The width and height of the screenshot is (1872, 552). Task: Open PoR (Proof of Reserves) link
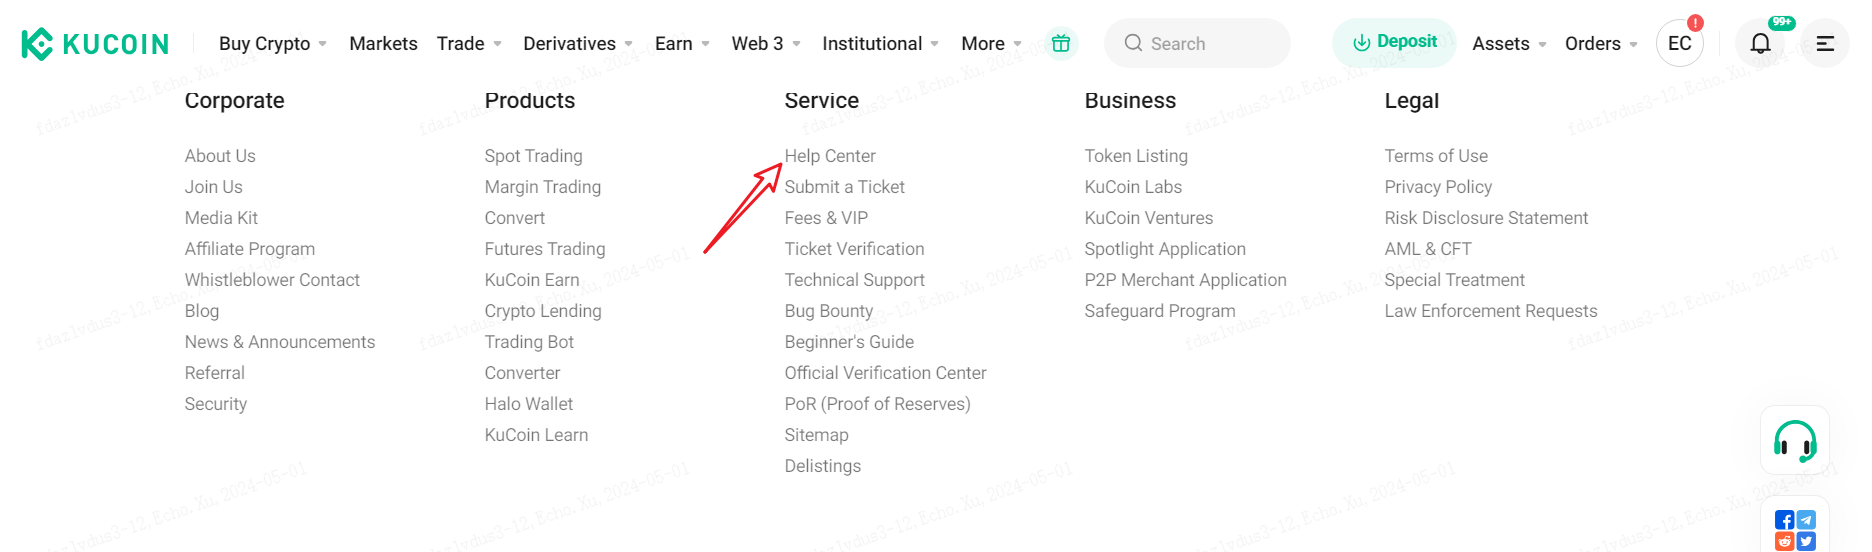click(x=878, y=404)
